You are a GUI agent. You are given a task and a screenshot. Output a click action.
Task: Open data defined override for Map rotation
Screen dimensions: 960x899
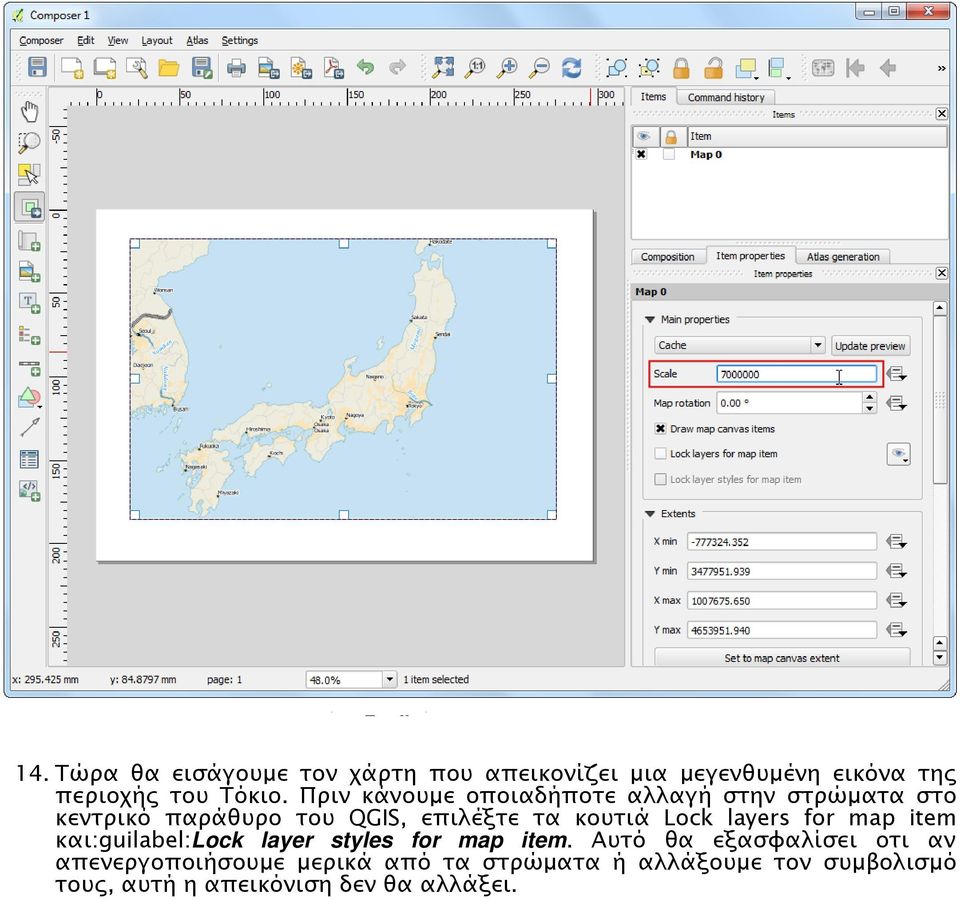[x=897, y=403]
